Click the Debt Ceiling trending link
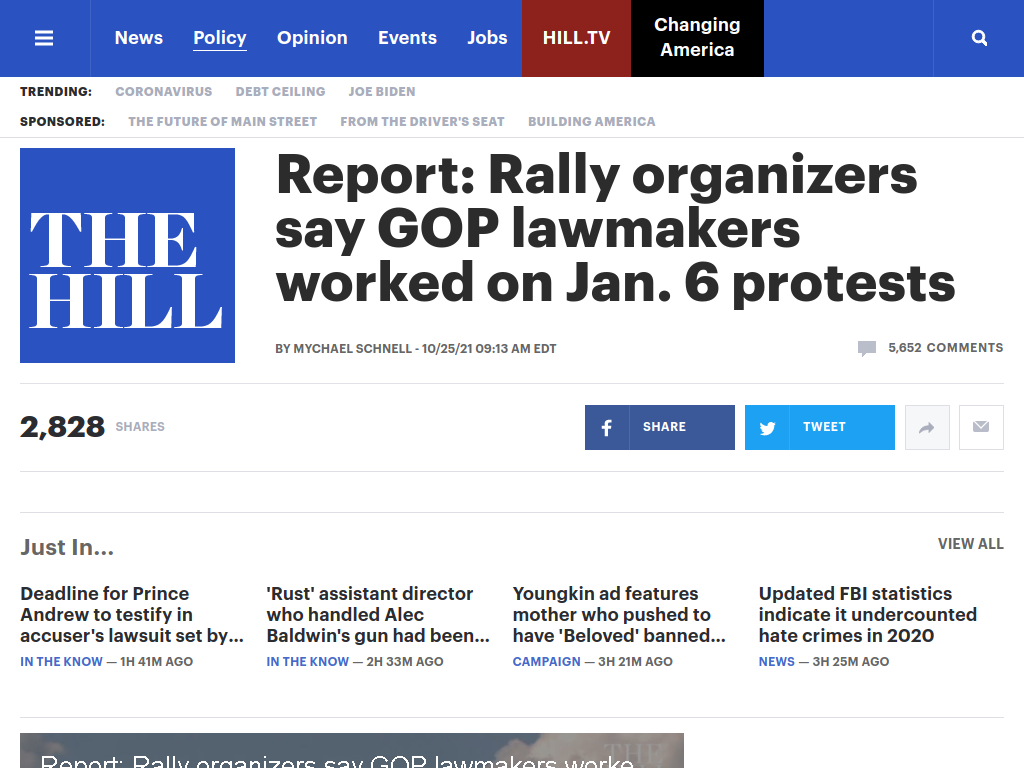The width and height of the screenshot is (1024, 768). tap(280, 91)
